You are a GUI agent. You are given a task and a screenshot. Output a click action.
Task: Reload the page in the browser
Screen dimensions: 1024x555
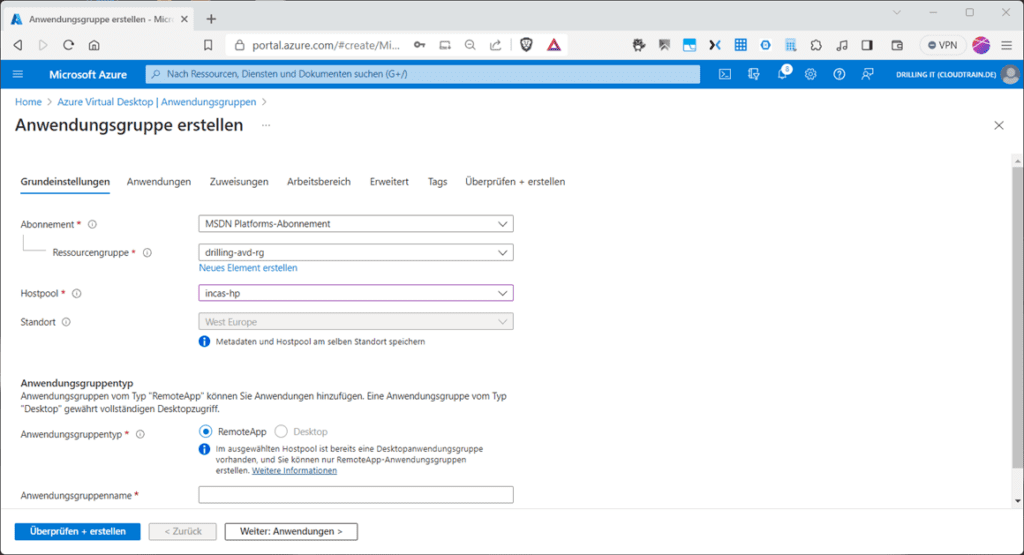68,45
